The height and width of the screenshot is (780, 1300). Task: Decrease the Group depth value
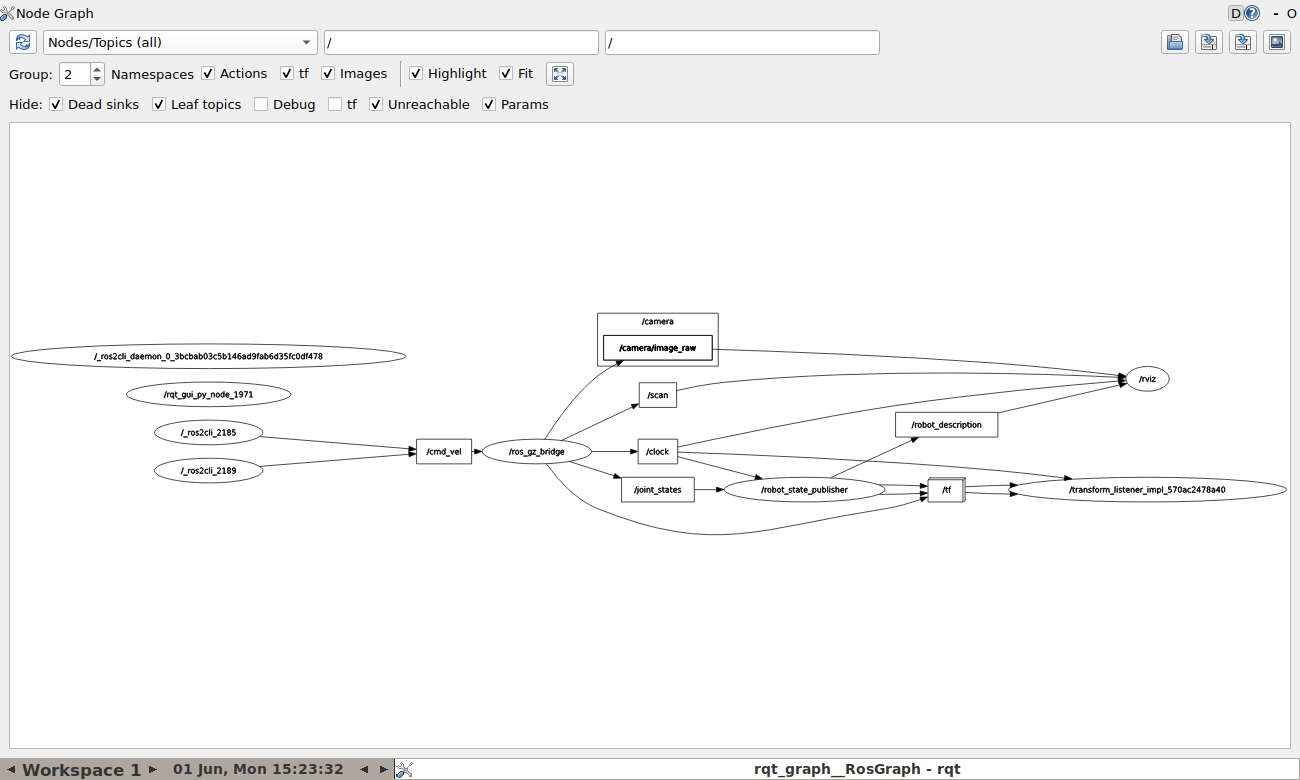click(97, 80)
